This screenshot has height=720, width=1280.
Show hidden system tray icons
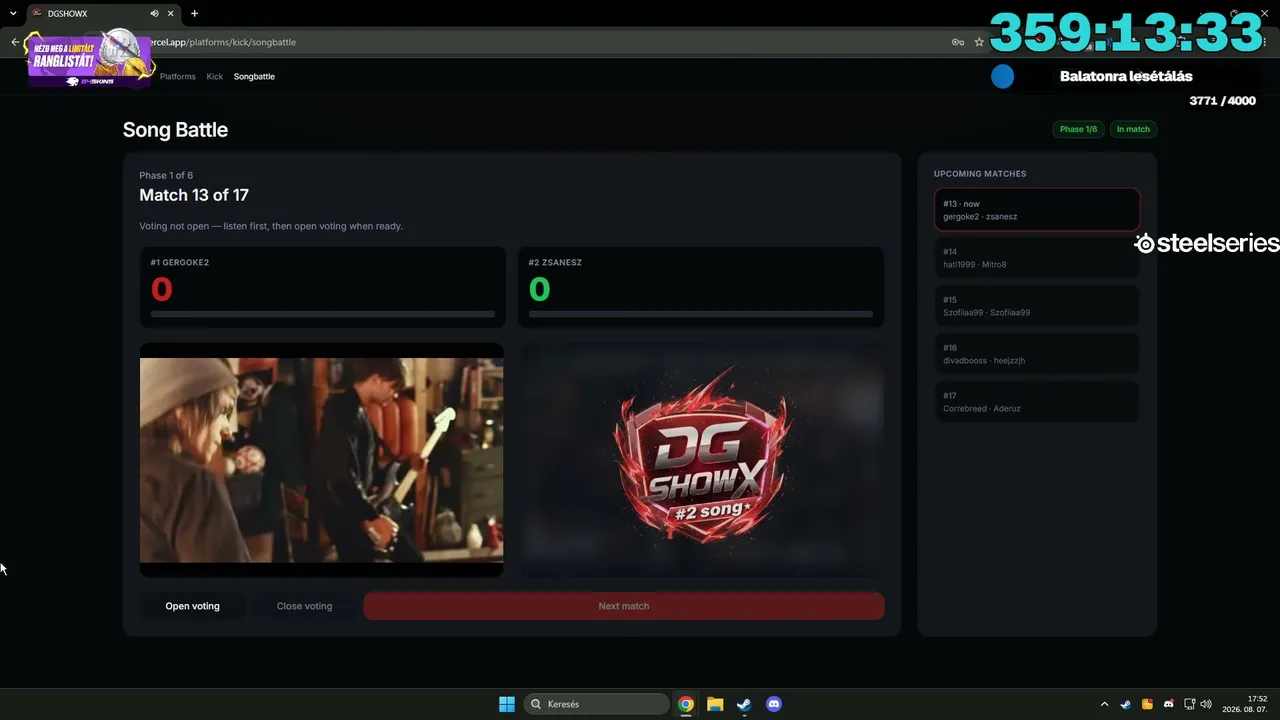tap(1104, 704)
